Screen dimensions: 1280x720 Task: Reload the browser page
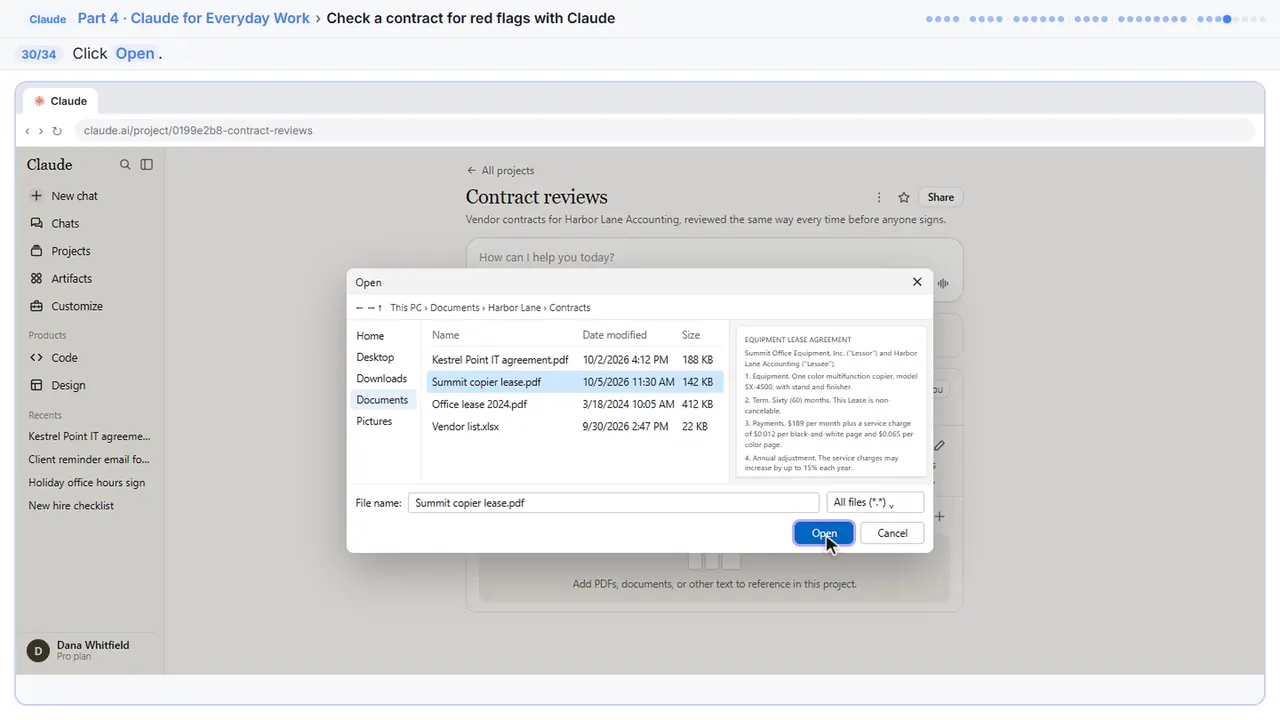click(x=57, y=131)
